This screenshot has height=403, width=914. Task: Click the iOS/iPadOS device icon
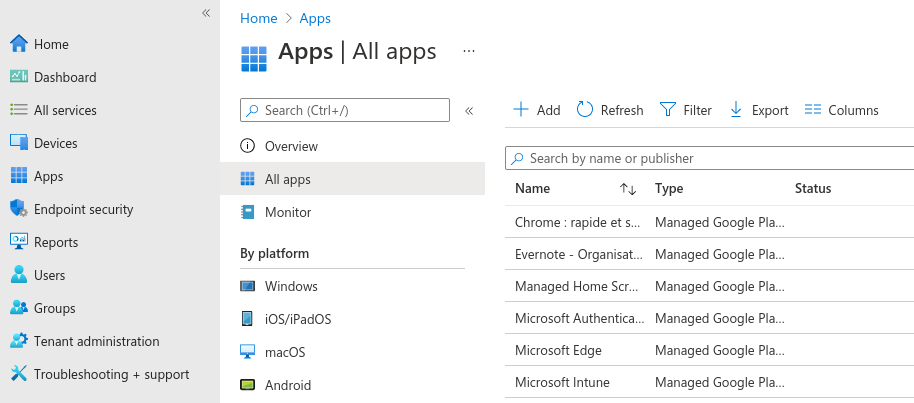[x=247, y=318]
